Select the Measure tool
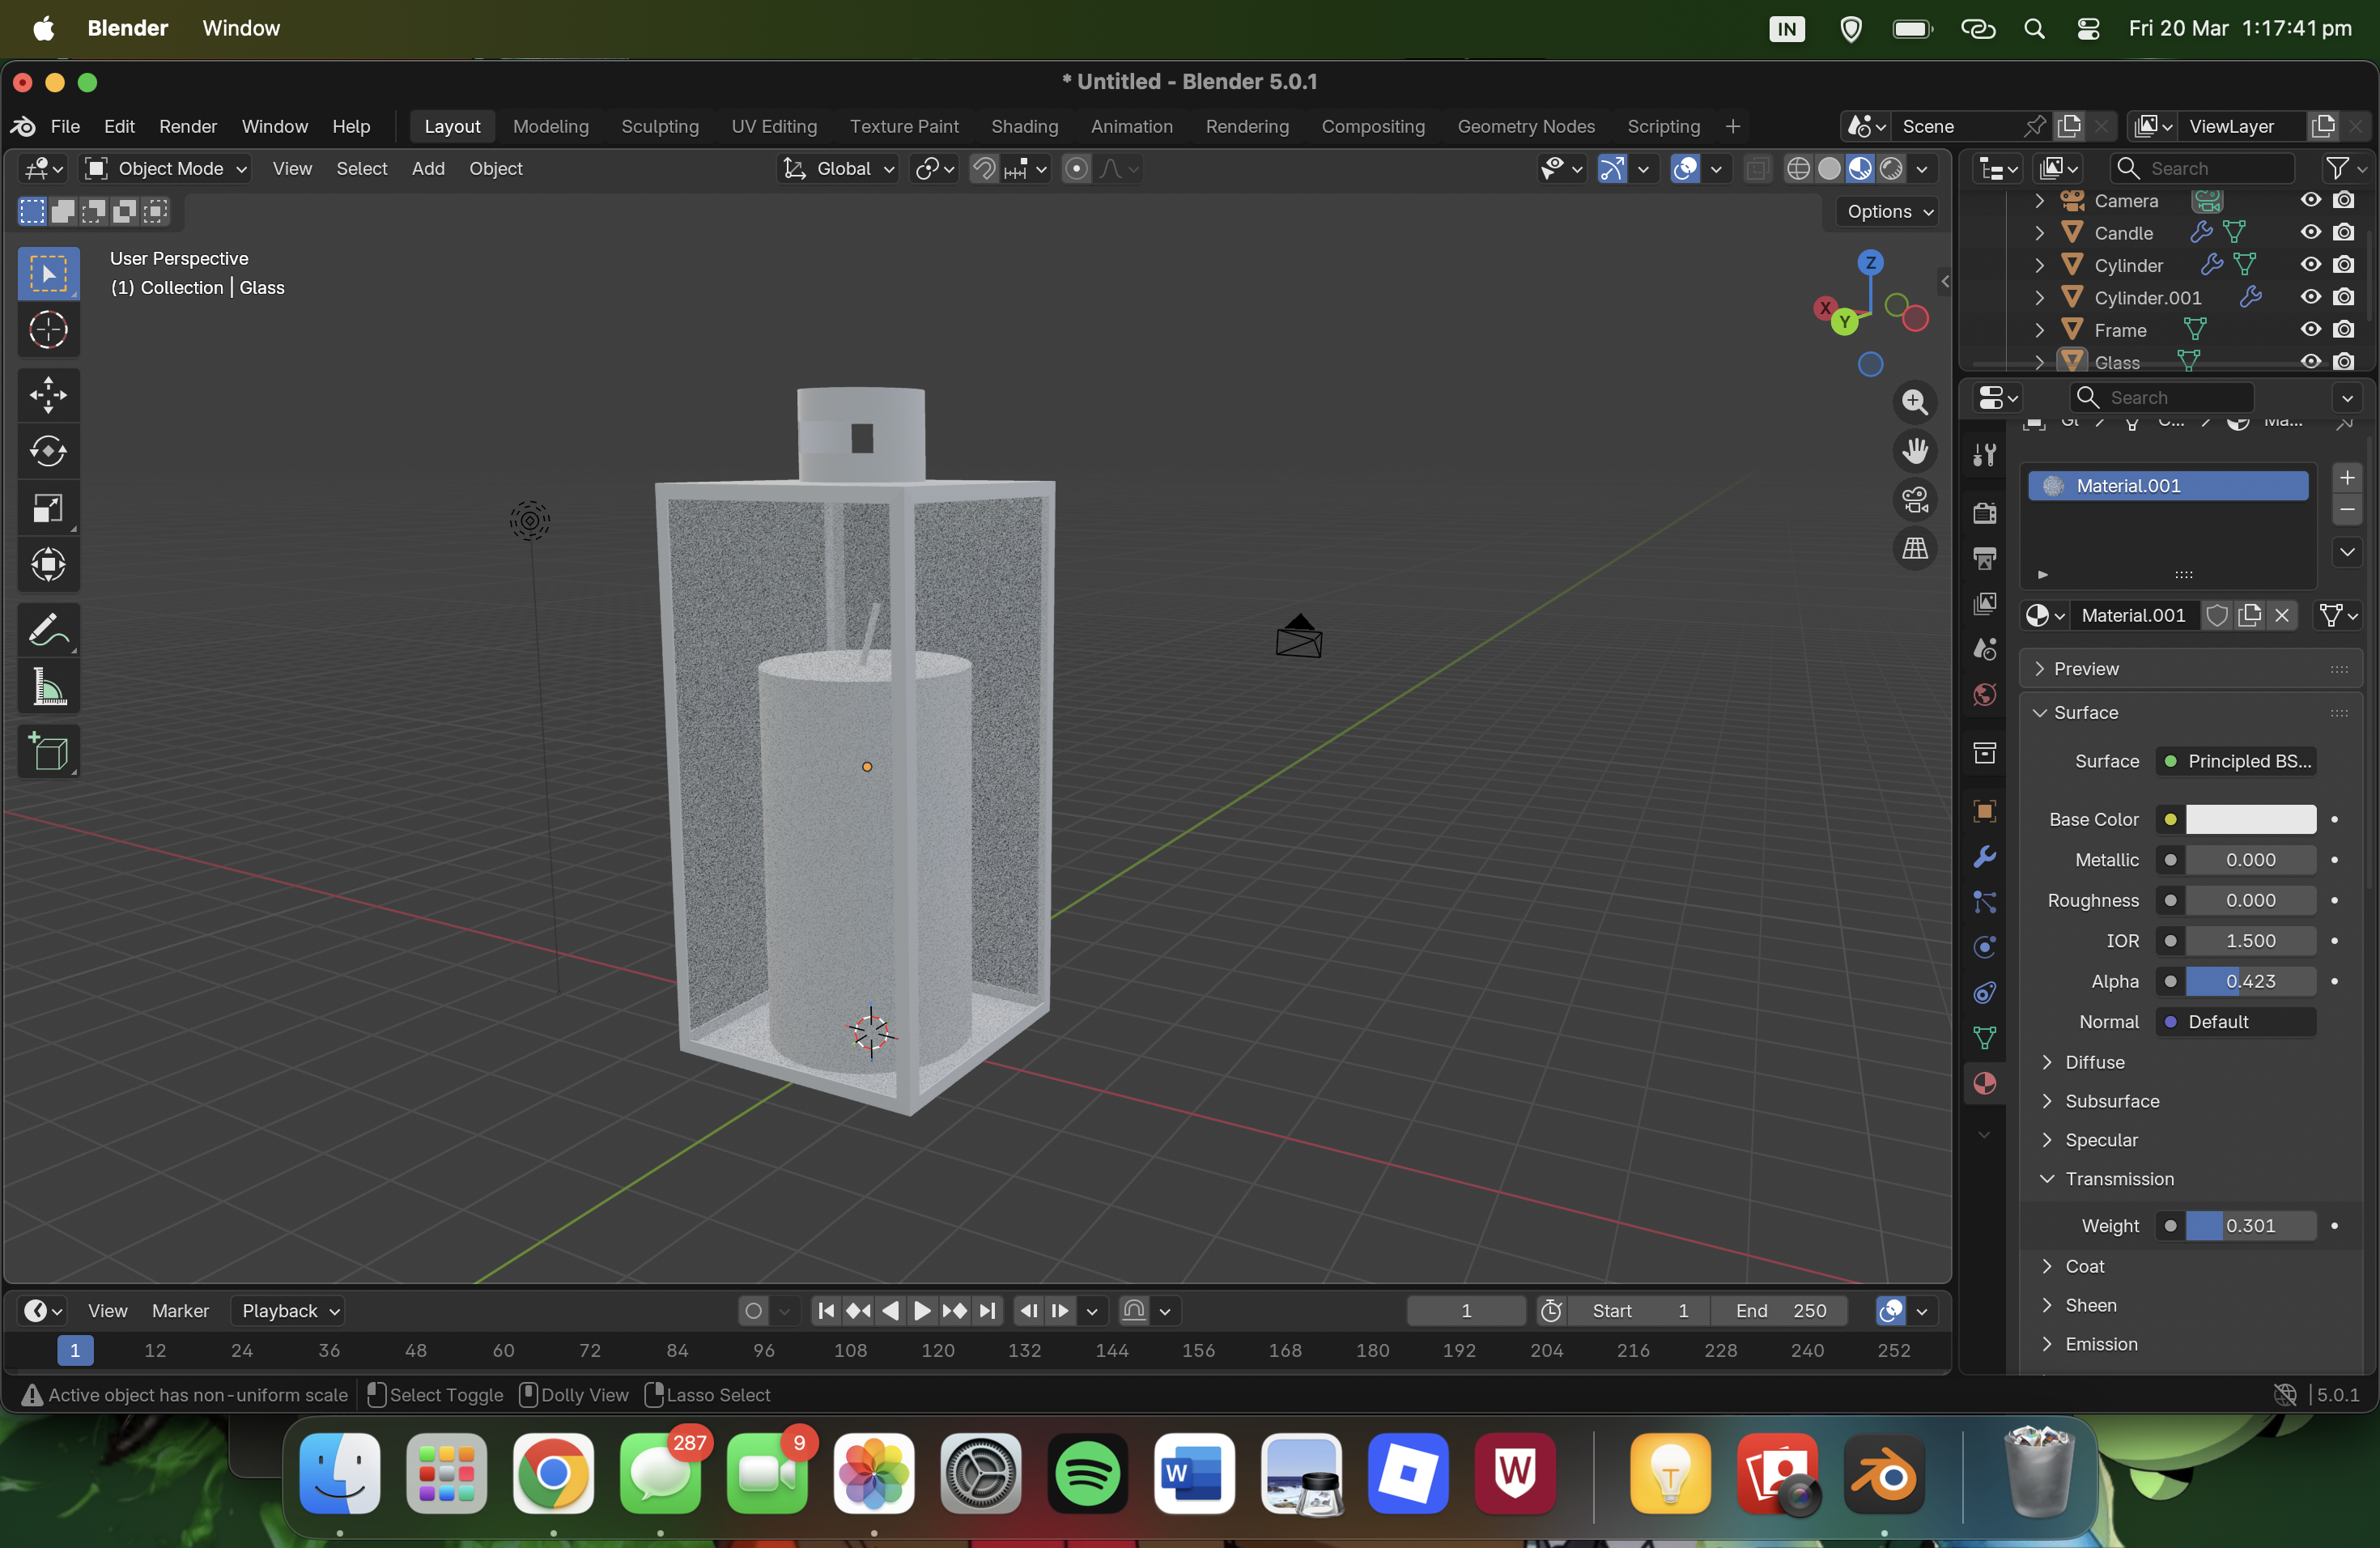2380x1548 pixels. tap(48, 688)
